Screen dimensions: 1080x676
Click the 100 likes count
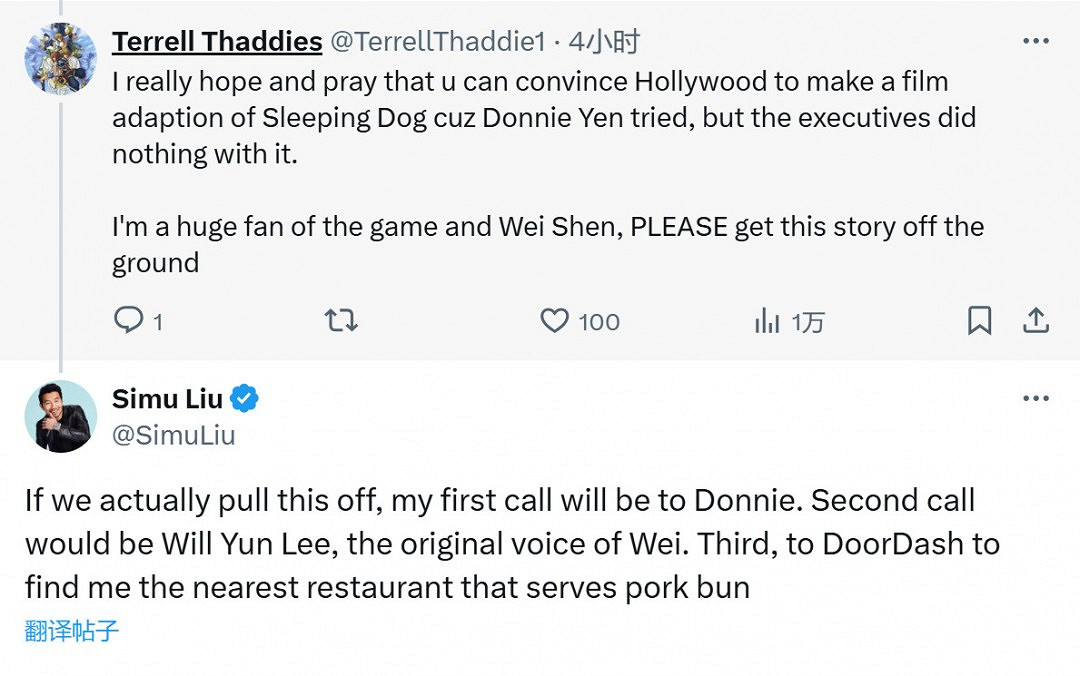point(599,322)
